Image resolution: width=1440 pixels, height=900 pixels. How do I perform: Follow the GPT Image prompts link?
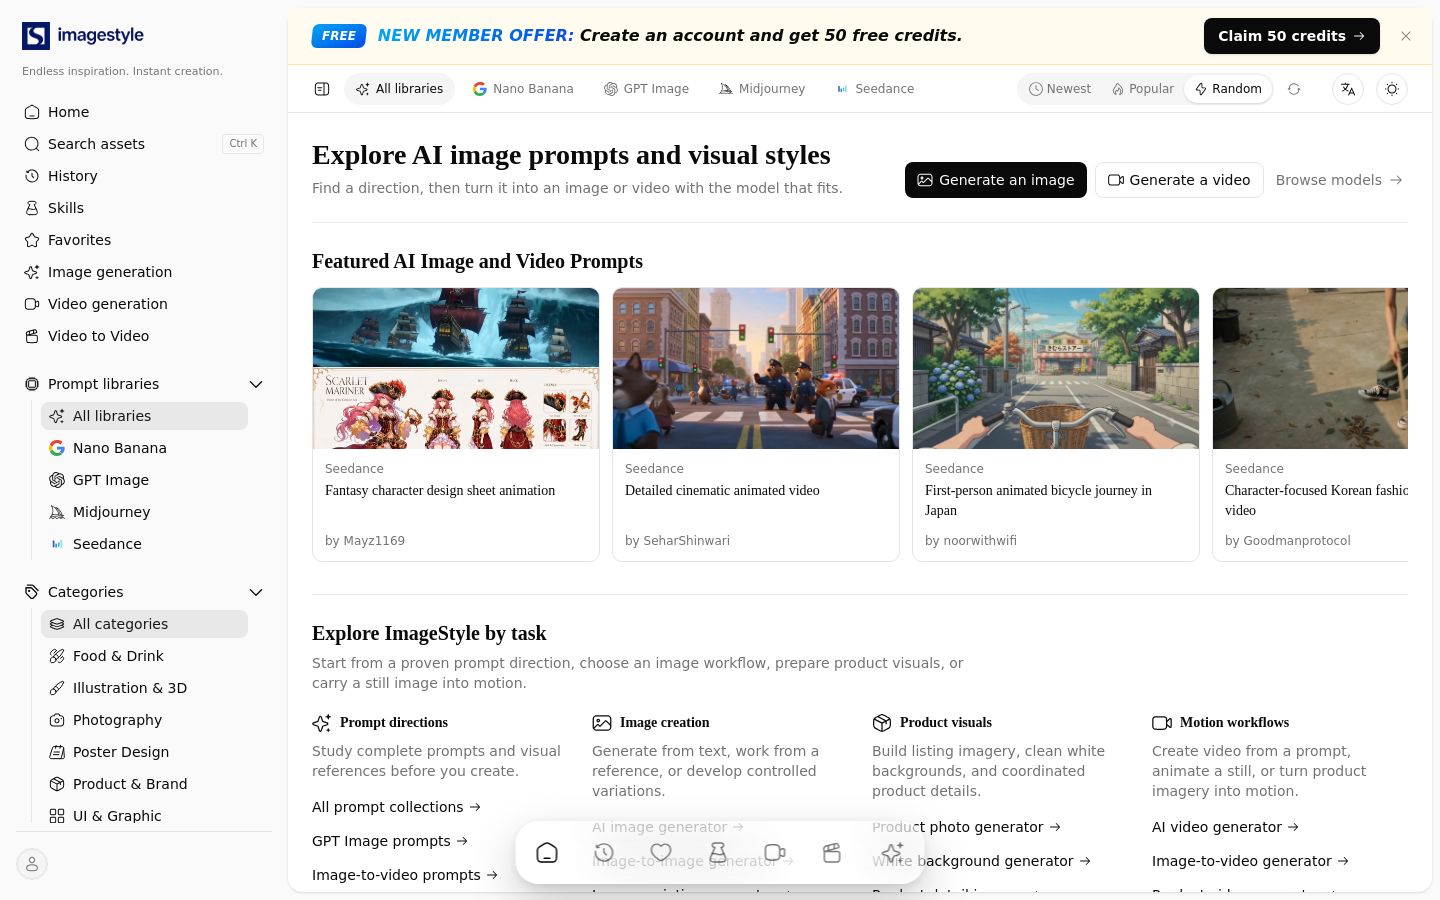(x=390, y=841)
